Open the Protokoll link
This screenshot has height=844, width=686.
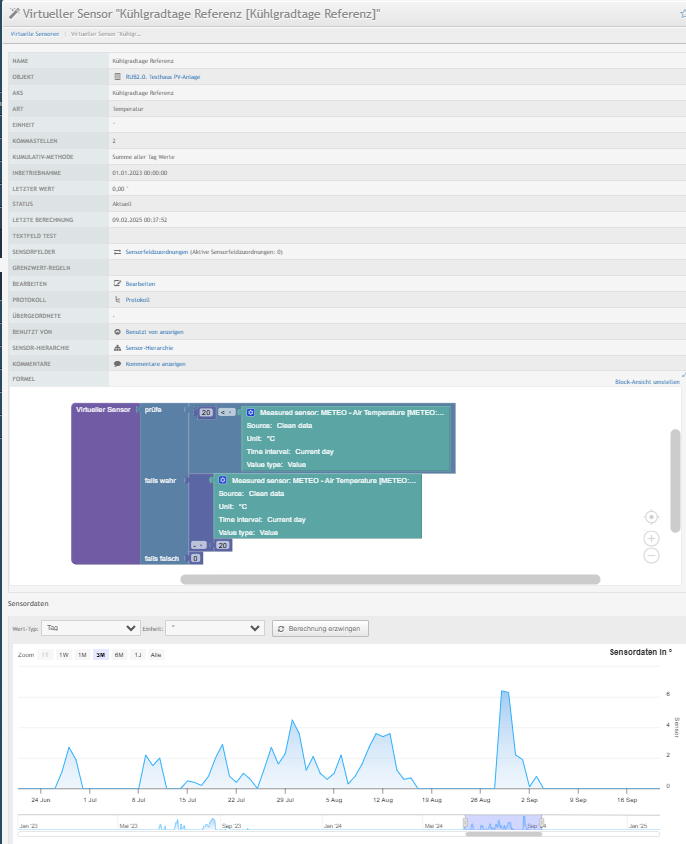(137, 300)
